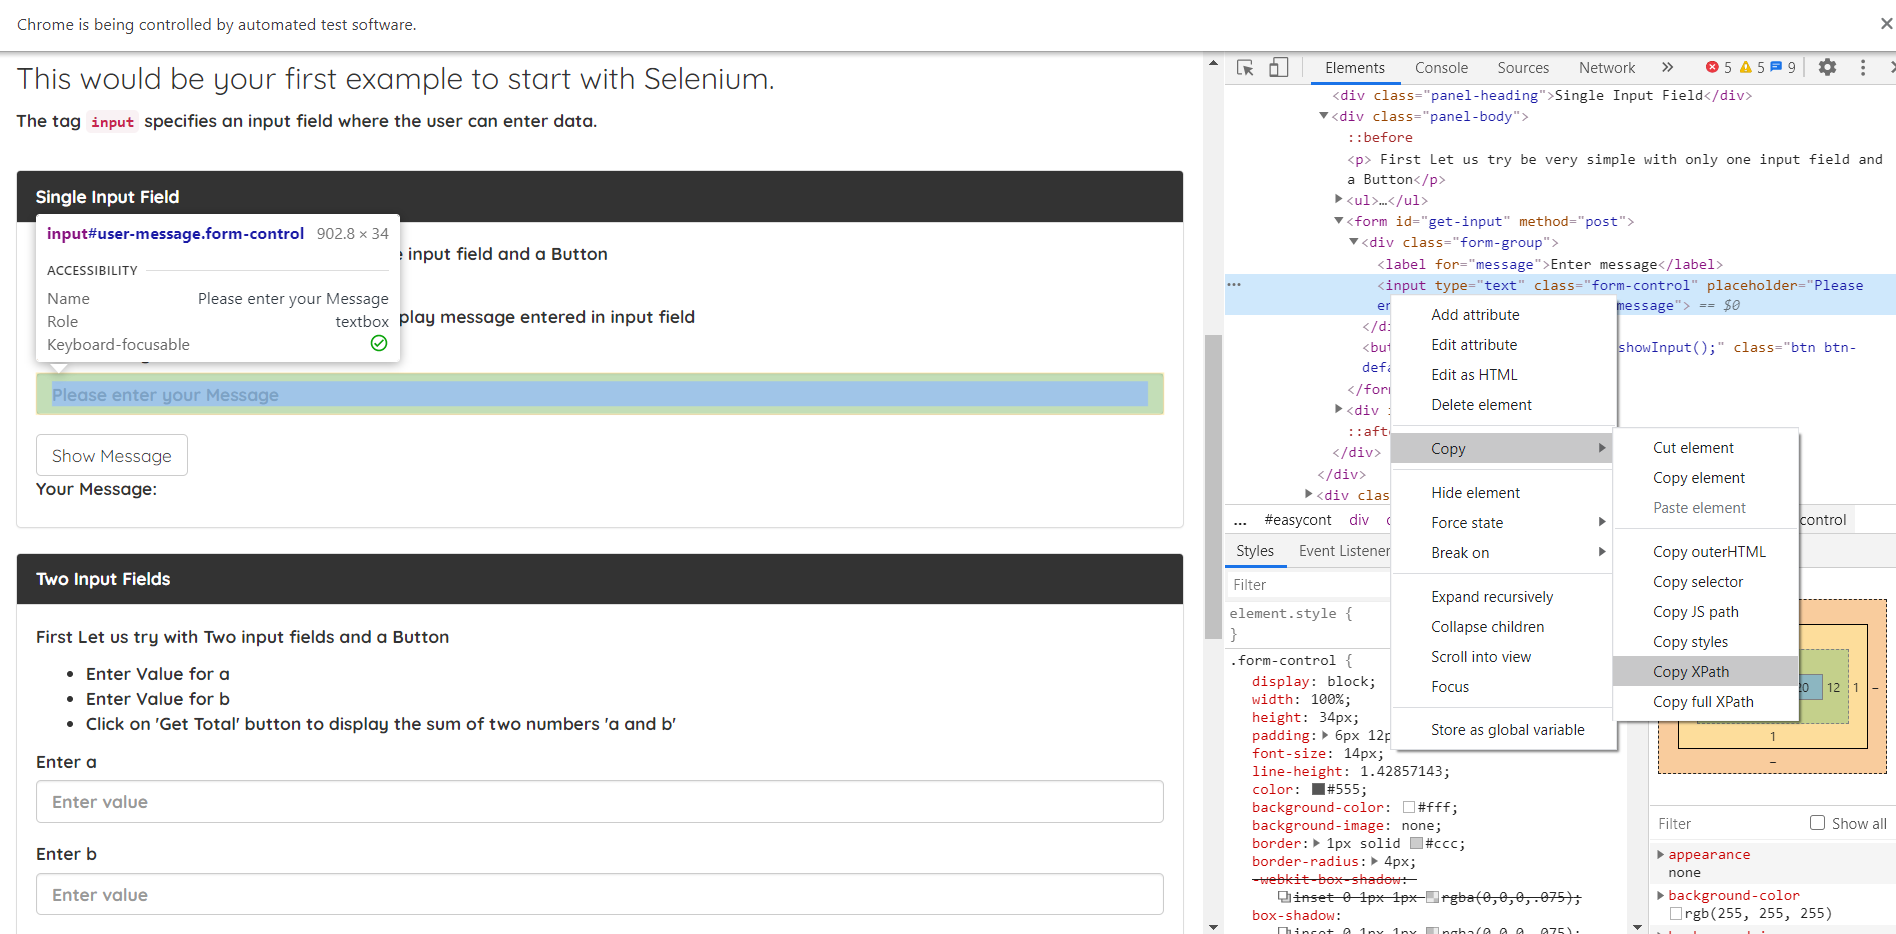Open DevTools settings gear

point(1827,67)
